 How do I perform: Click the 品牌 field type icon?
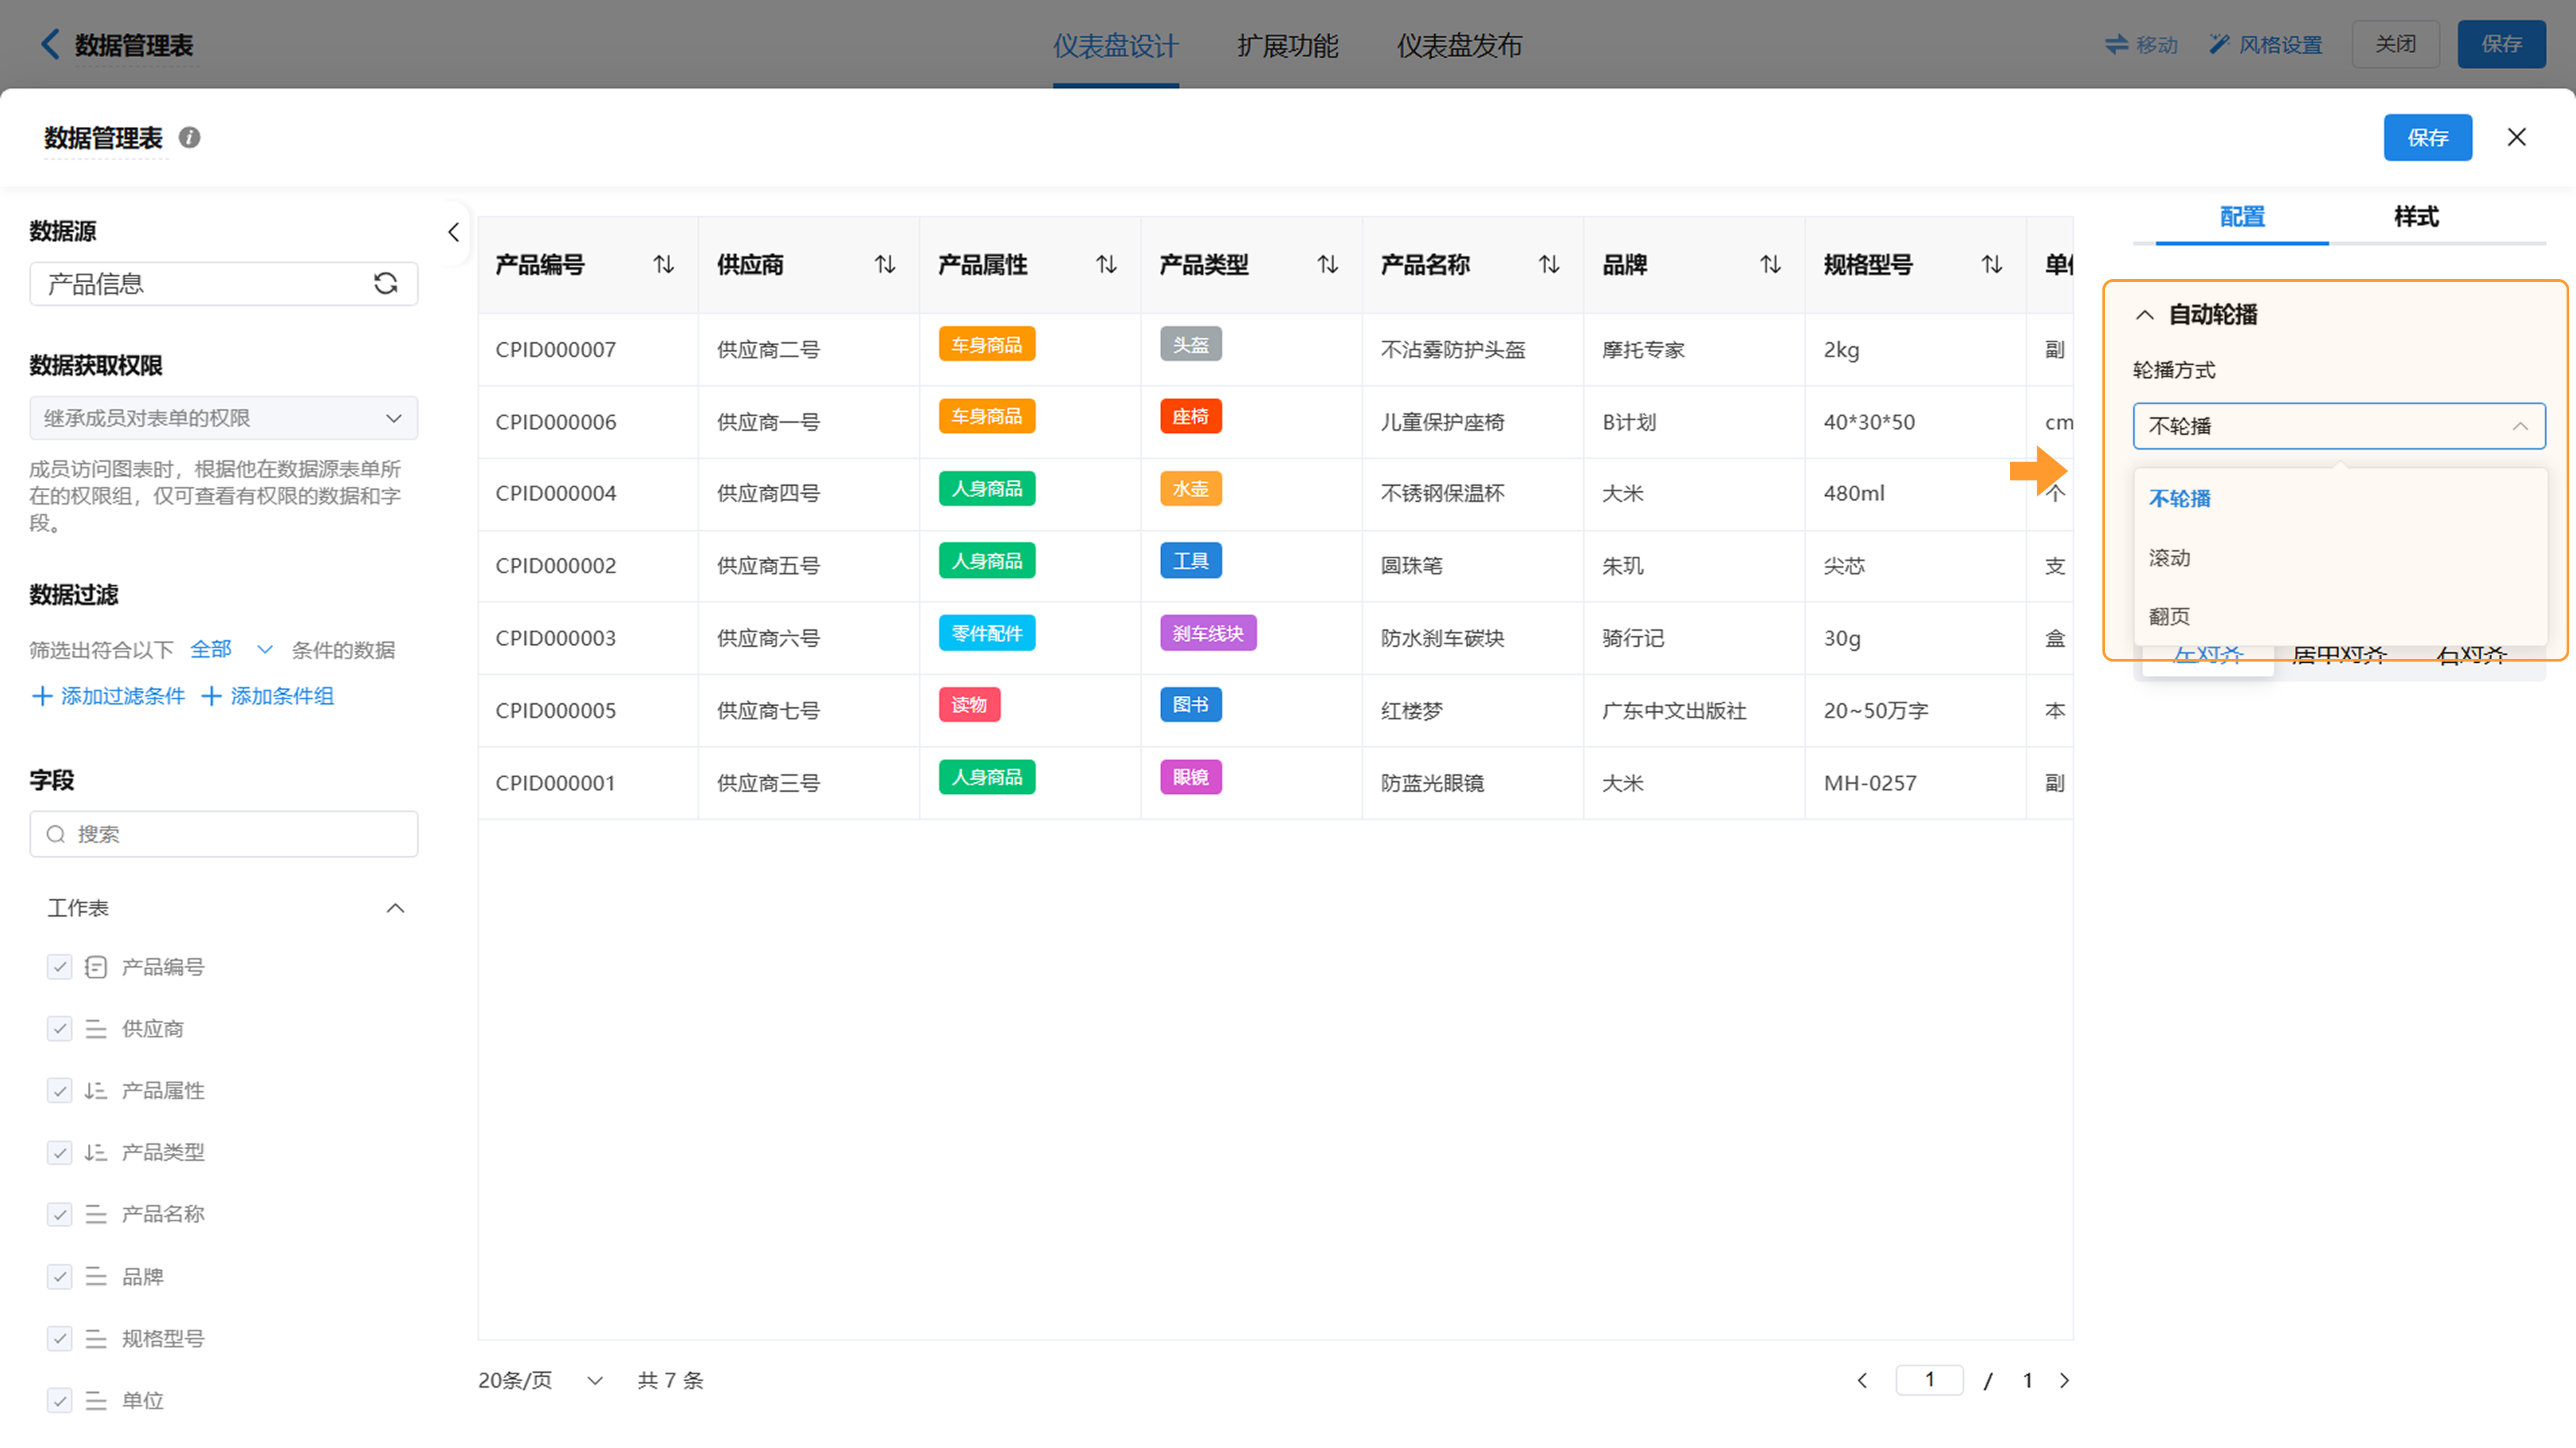[96, 1276]
